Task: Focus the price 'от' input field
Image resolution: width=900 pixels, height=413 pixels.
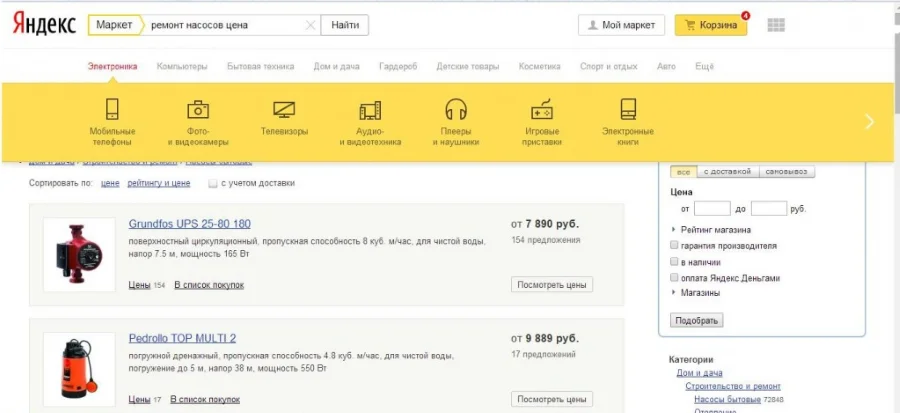Action: pyautogui.click(x=712, y=209)
